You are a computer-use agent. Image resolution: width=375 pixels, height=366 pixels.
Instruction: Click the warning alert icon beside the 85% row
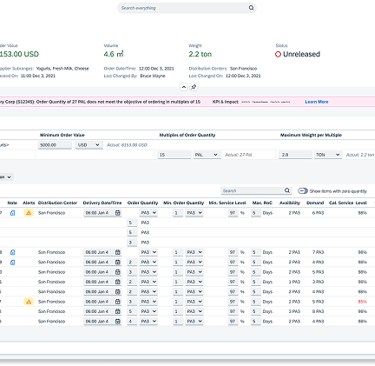coord(29,302)
